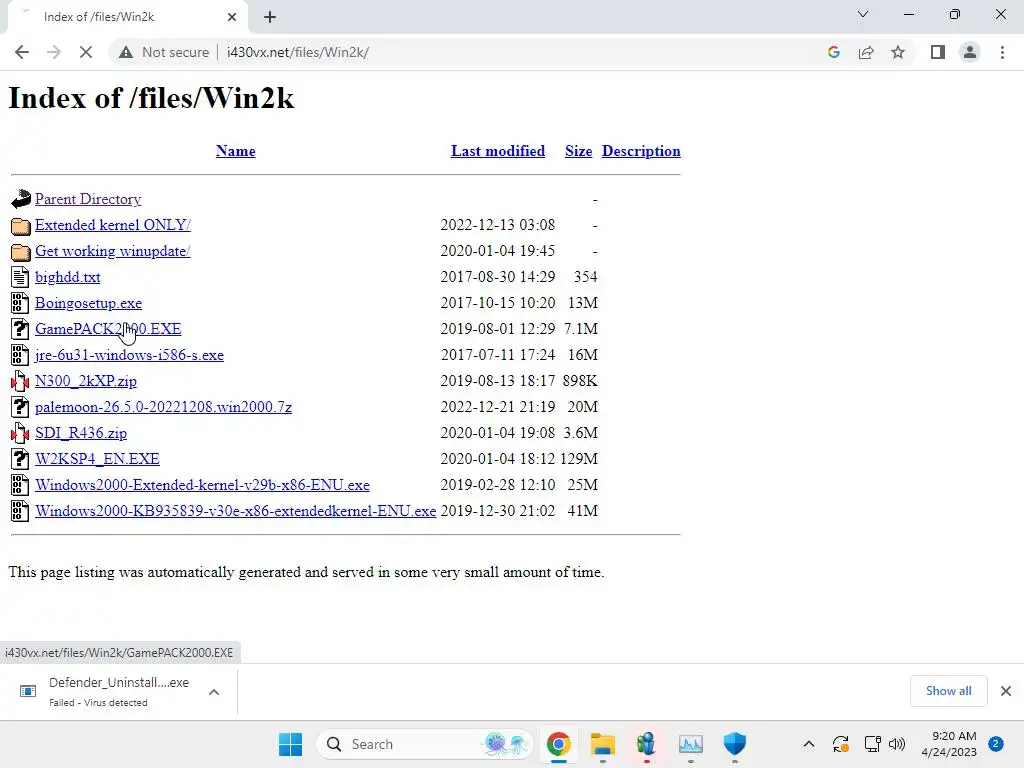Open Chrome's three-dot menu
This screenshot has height=768, width=1024.
1002,52
